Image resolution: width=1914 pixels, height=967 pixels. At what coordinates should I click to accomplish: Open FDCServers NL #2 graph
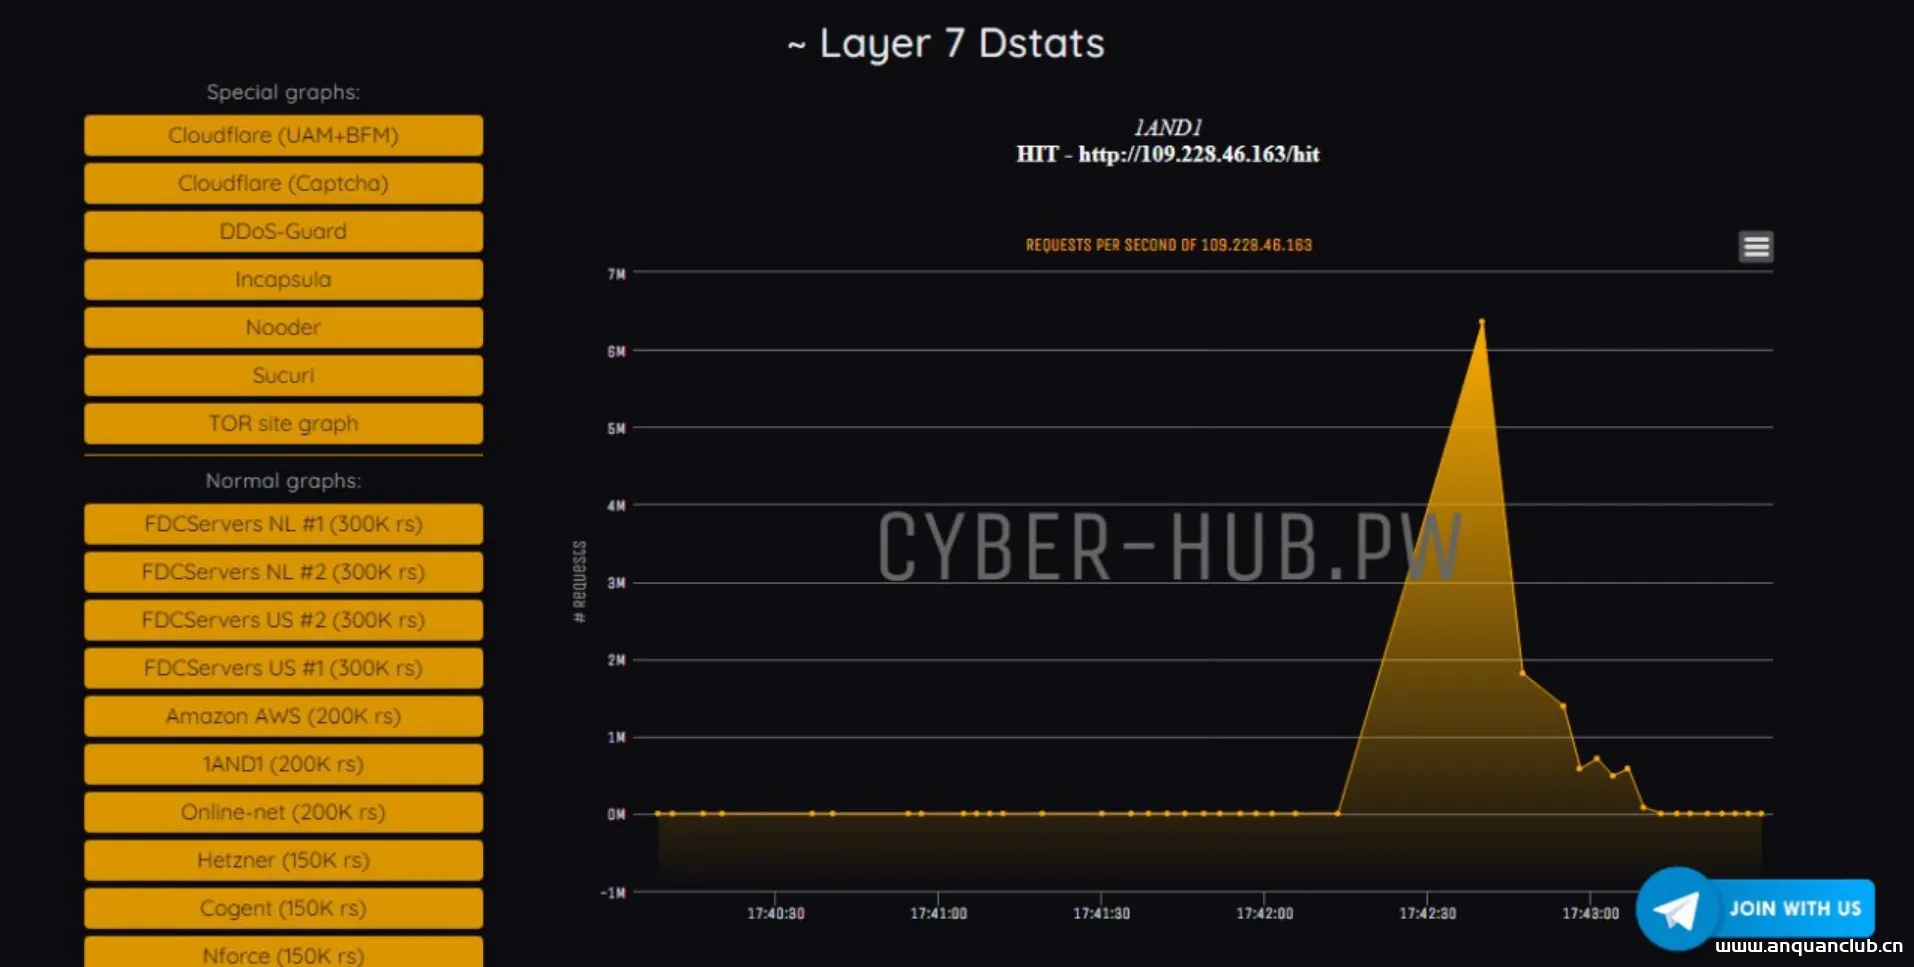(283, 571)
